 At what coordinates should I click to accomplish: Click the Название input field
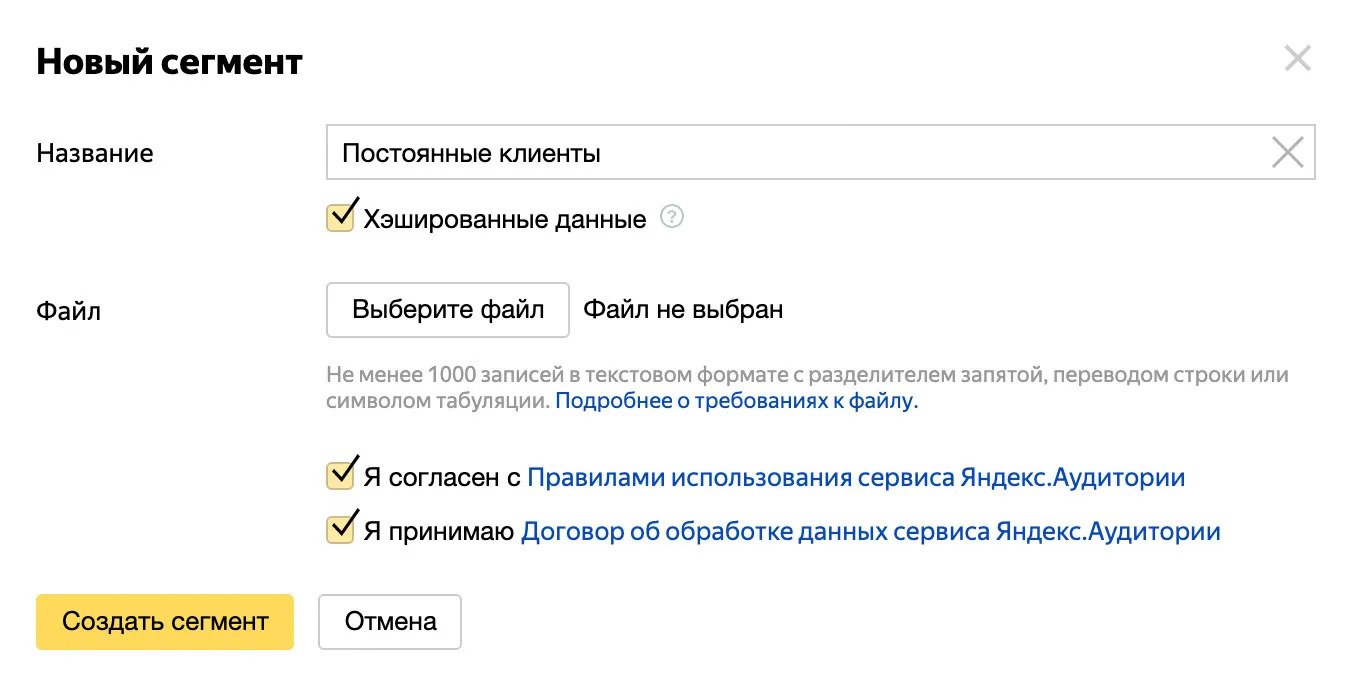click(x=820, y=153)
